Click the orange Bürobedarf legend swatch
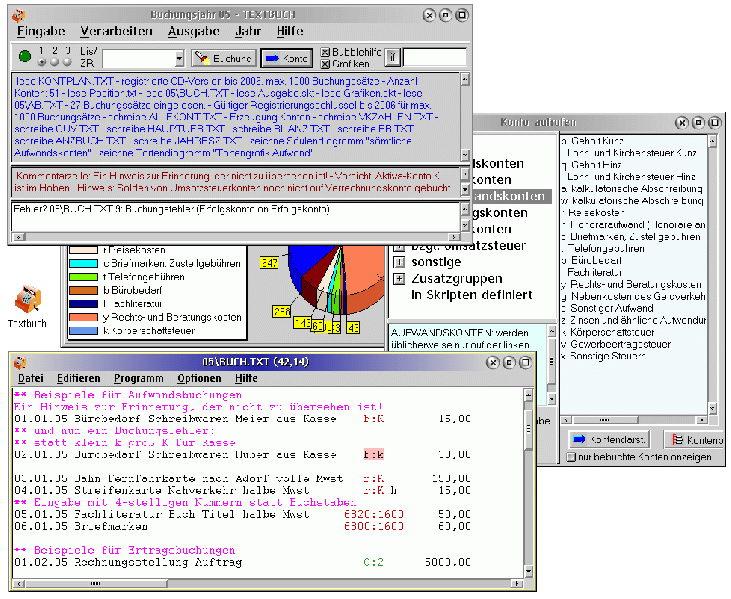 [83, 290]
